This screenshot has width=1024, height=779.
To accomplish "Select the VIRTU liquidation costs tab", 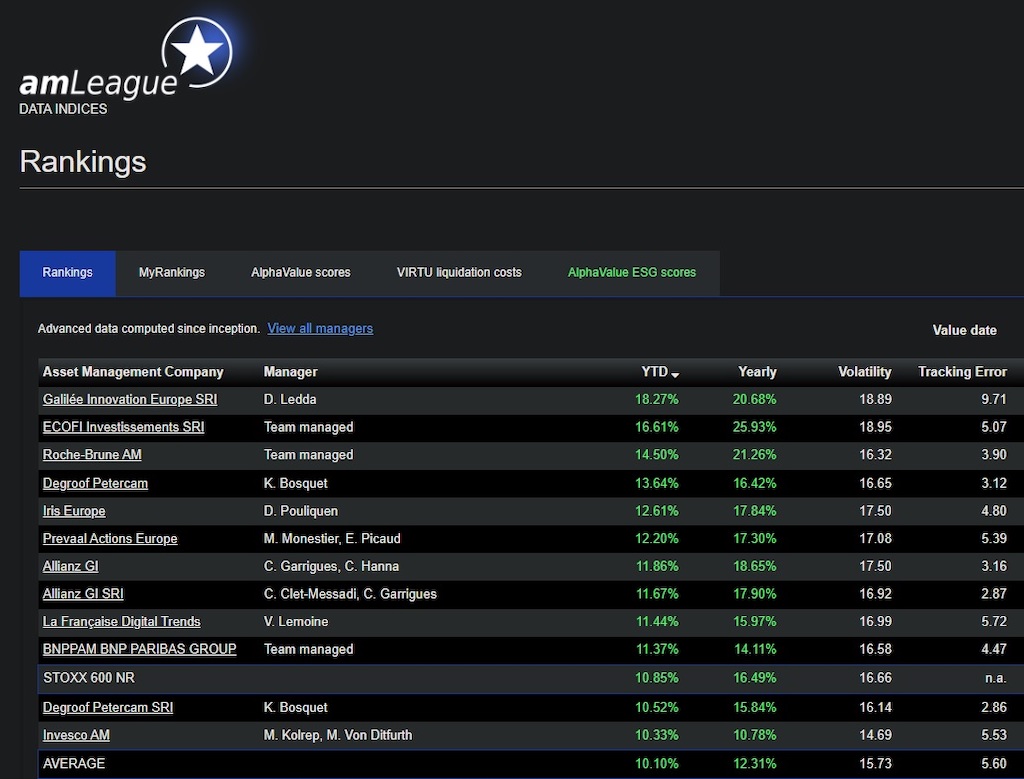I will pos(459,273).
